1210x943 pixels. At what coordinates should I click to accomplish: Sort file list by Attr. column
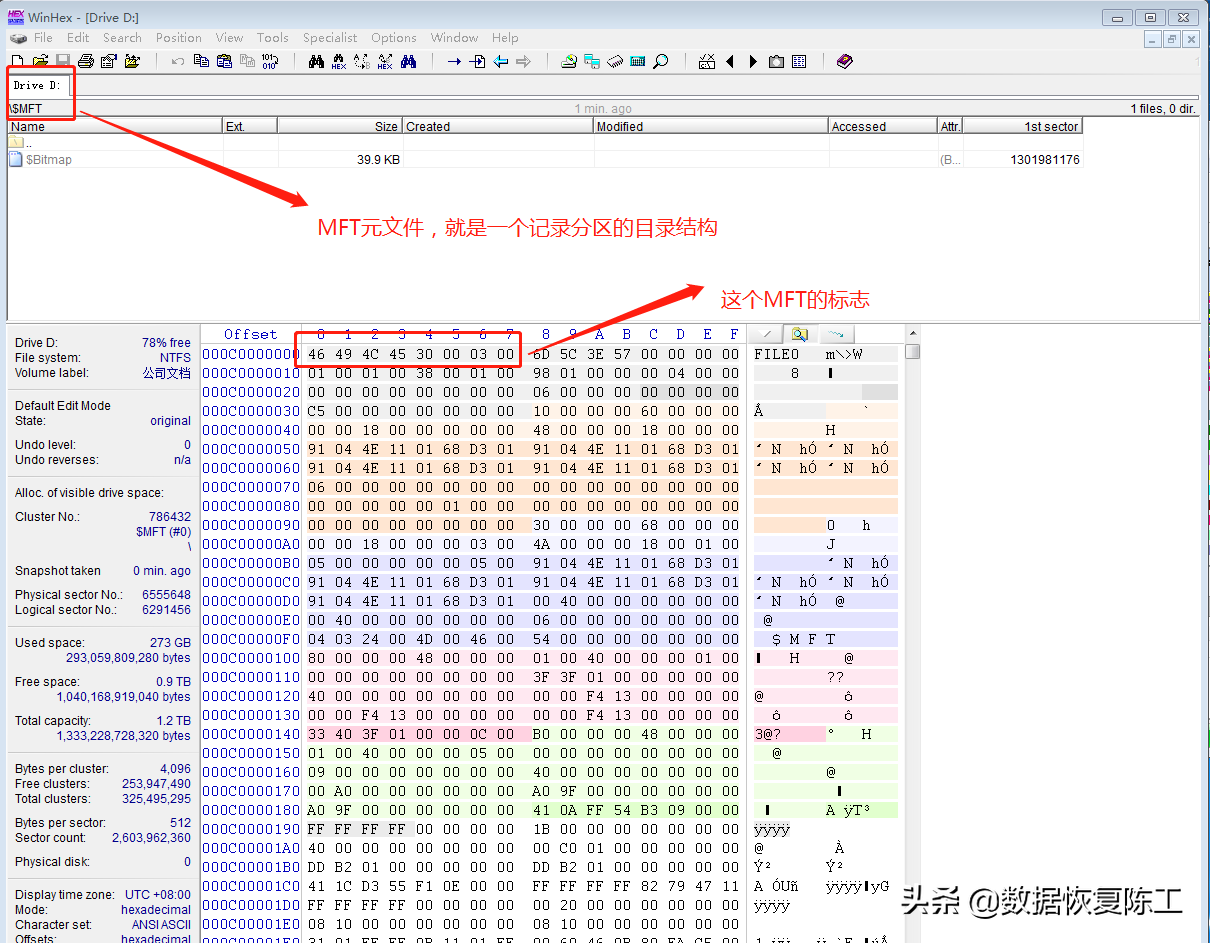[x=950, y=126]
